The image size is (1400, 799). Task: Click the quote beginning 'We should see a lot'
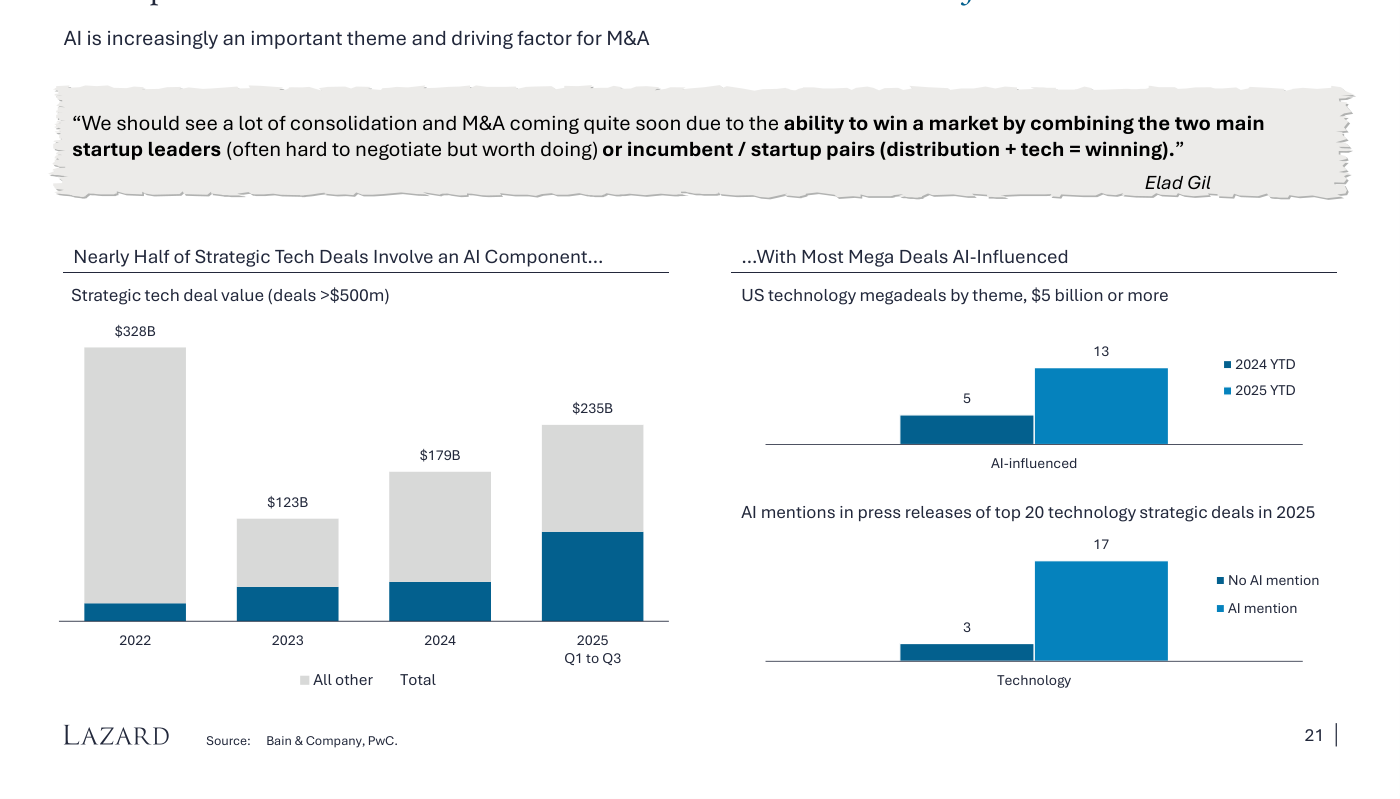pyautogui.click(x=669, y=137)
